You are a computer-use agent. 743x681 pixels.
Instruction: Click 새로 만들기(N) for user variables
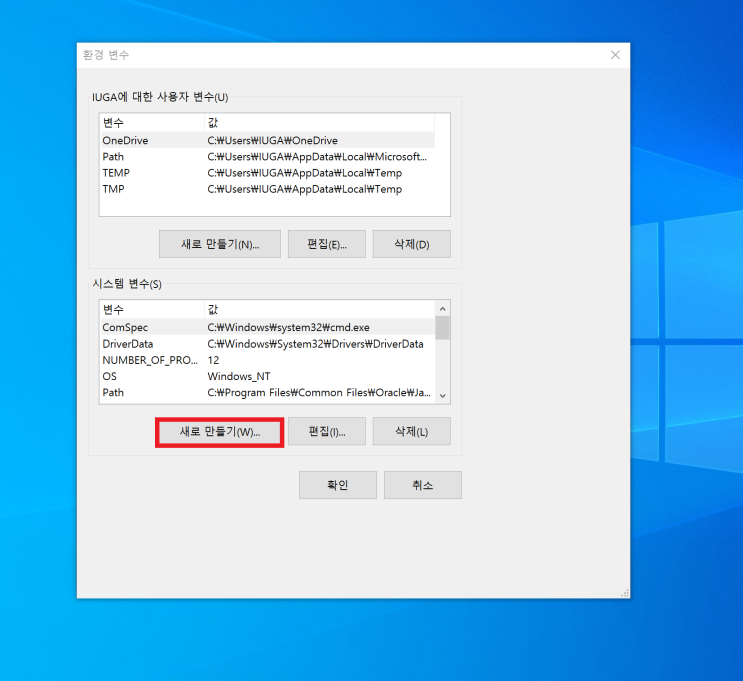pos(220,245)
